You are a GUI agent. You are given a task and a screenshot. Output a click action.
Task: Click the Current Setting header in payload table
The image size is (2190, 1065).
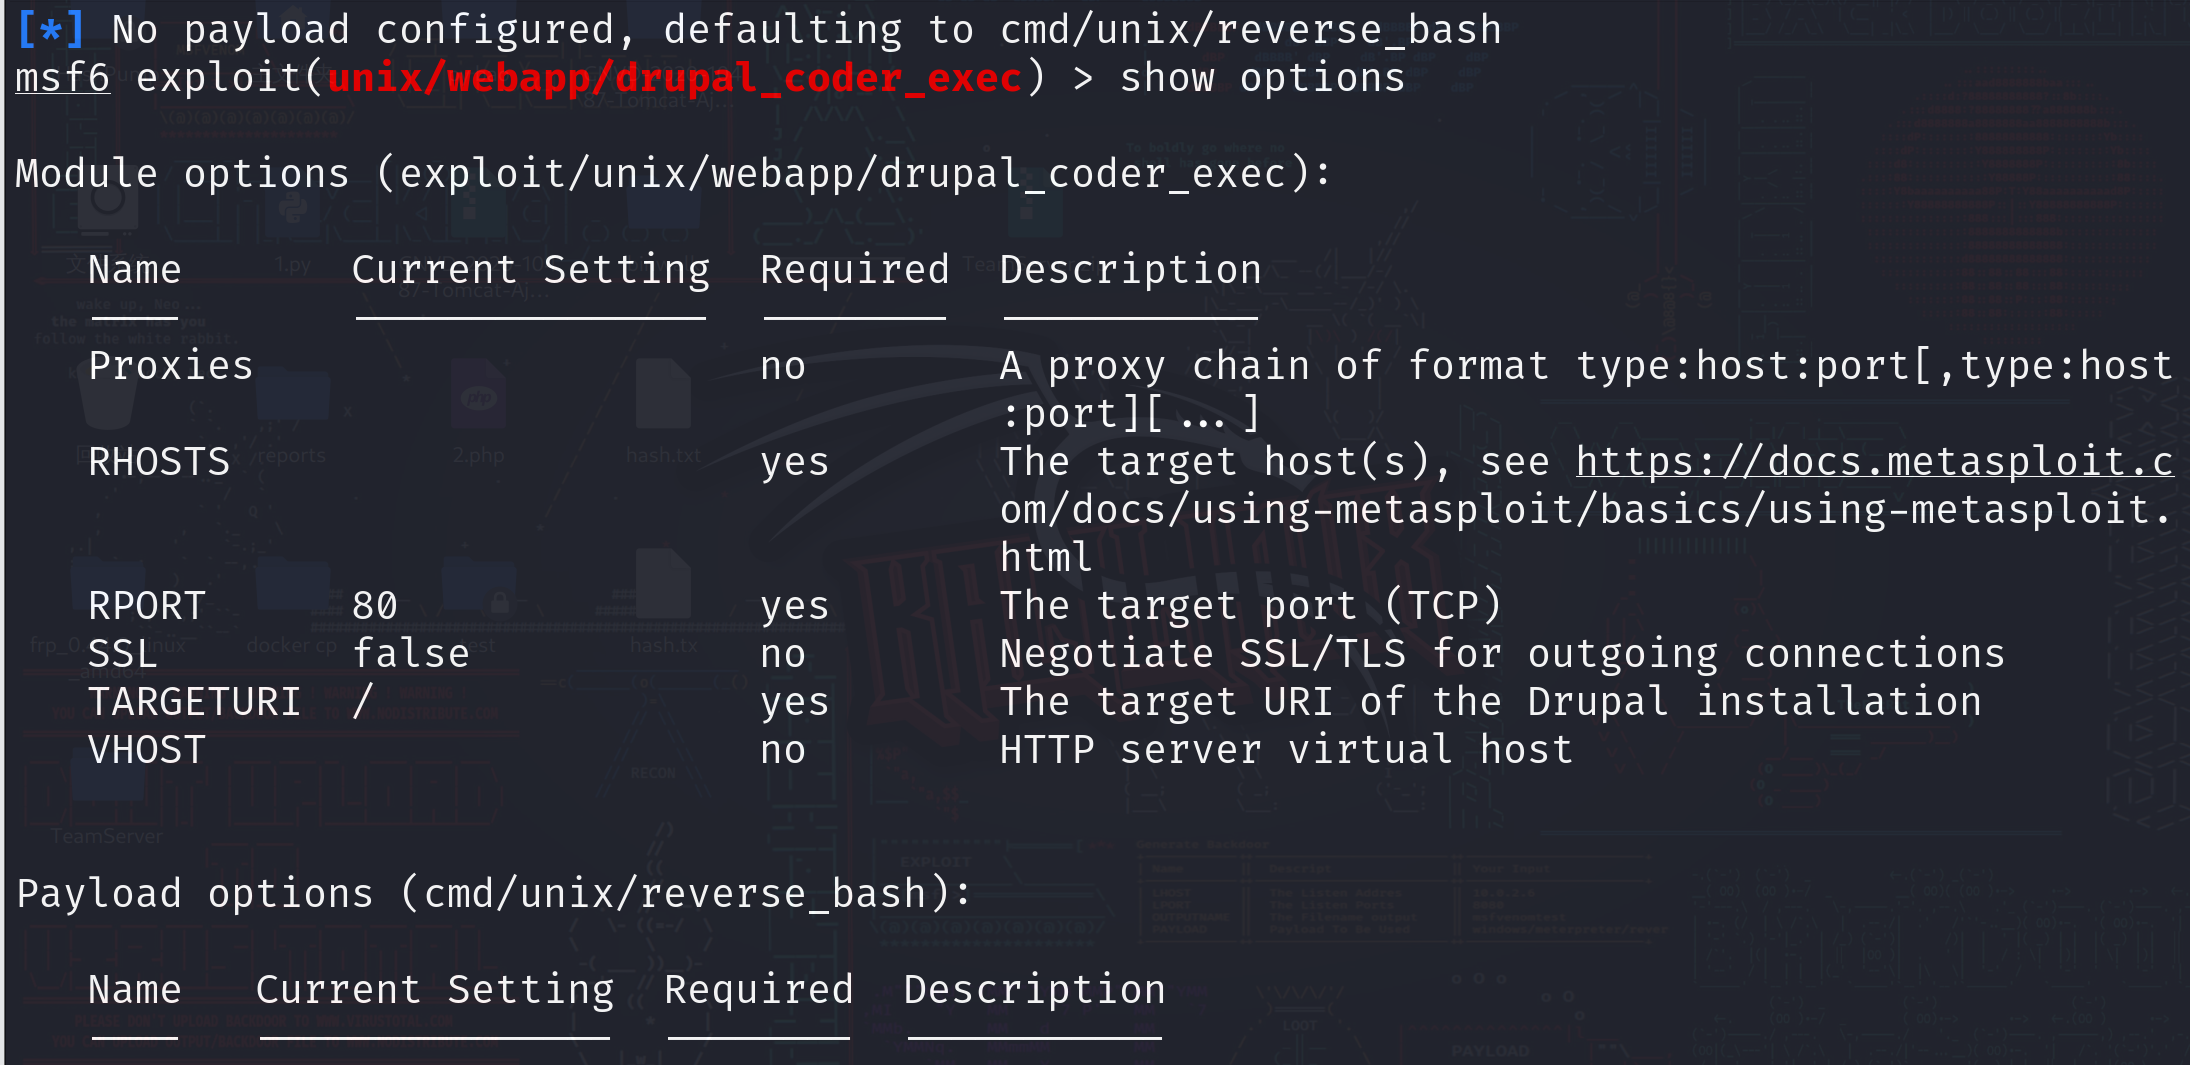click(435, 990)
